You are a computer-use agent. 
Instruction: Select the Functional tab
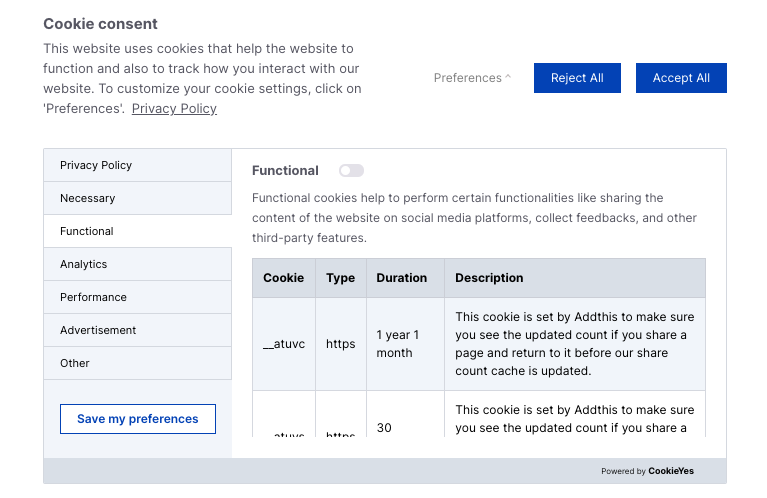point(137,231)
